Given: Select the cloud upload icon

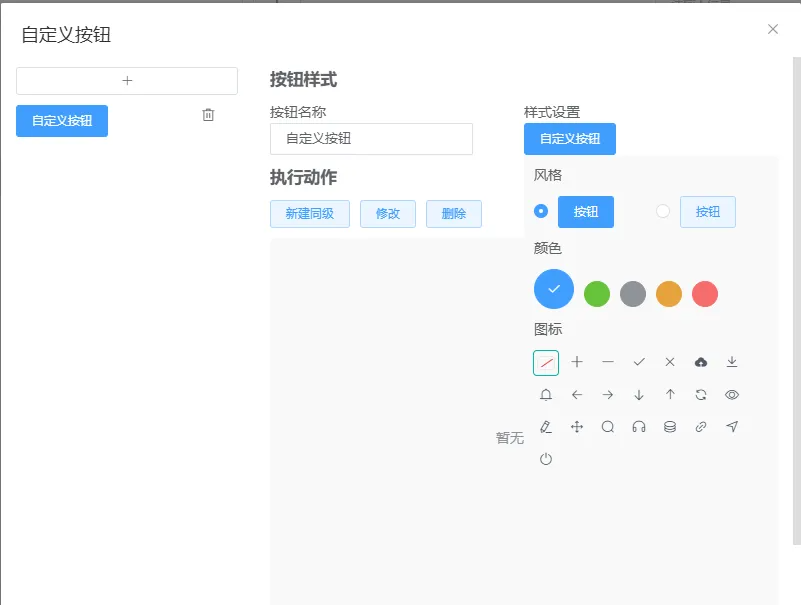Looking at the screenshot, I should coord(701,362).
